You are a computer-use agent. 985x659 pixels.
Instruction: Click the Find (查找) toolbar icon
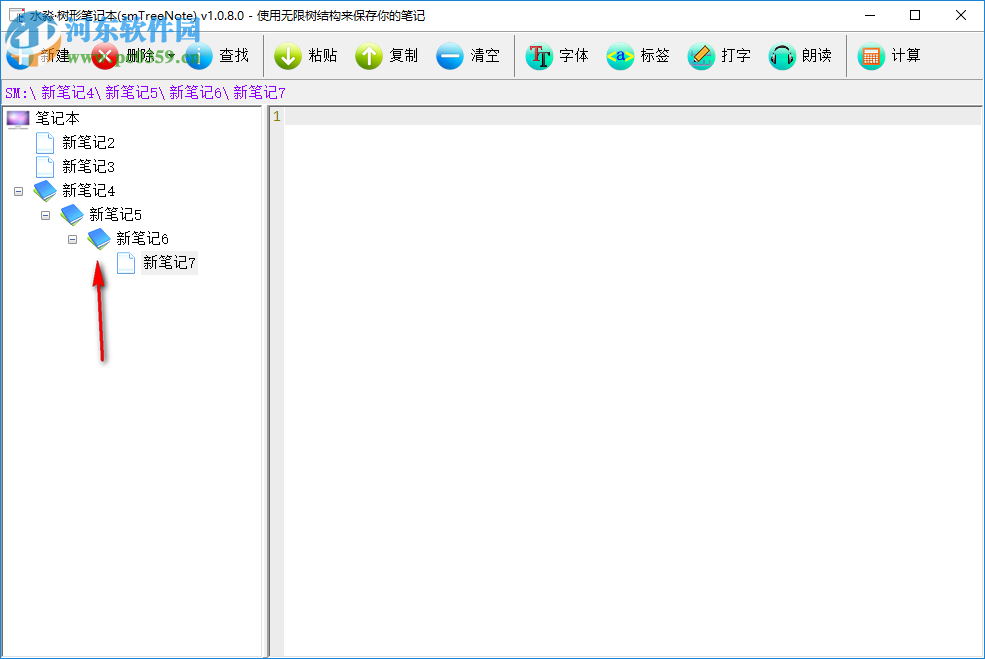point(199,57)
